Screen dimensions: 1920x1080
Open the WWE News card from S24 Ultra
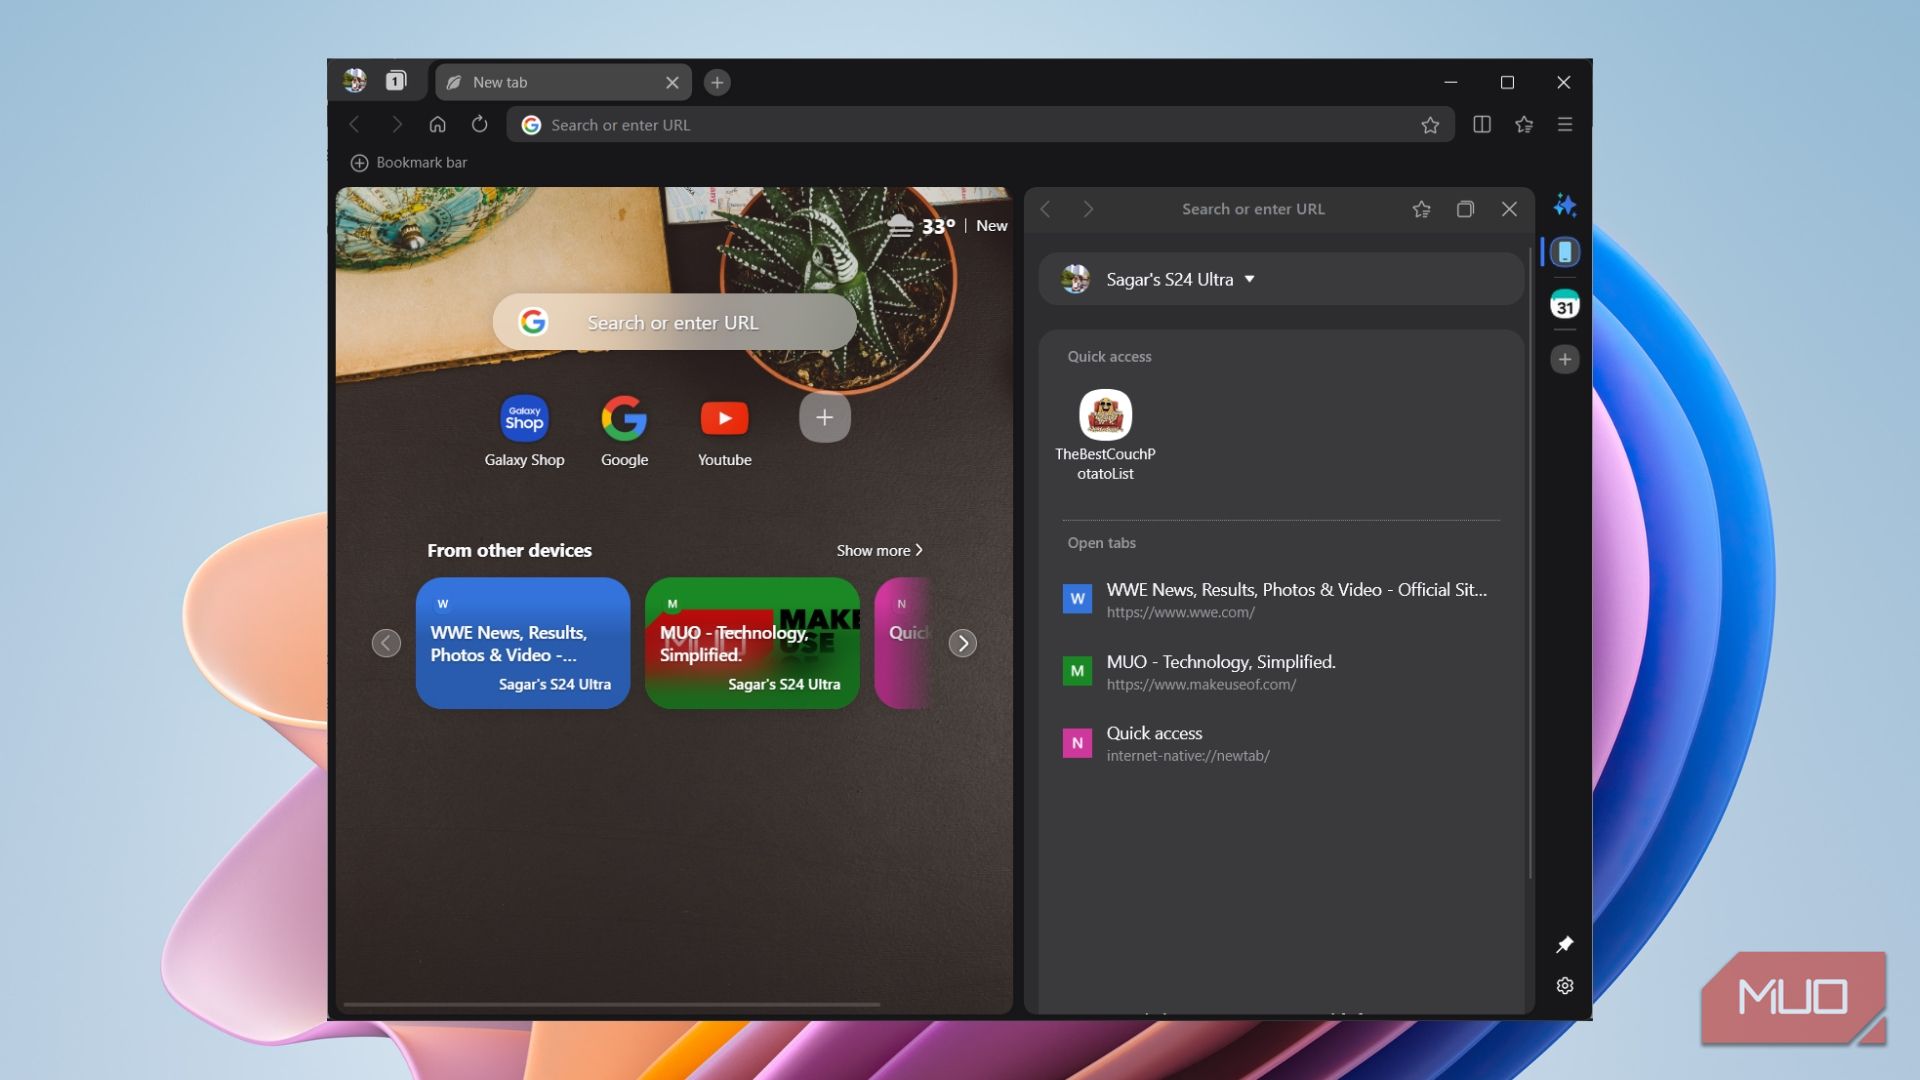click(x=523, y=643)
